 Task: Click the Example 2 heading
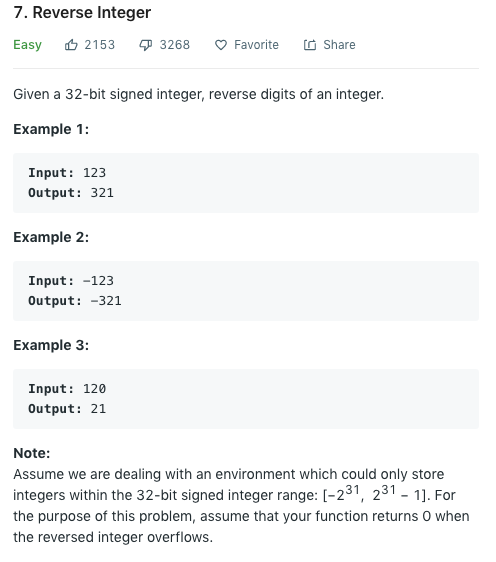[51, 237]
